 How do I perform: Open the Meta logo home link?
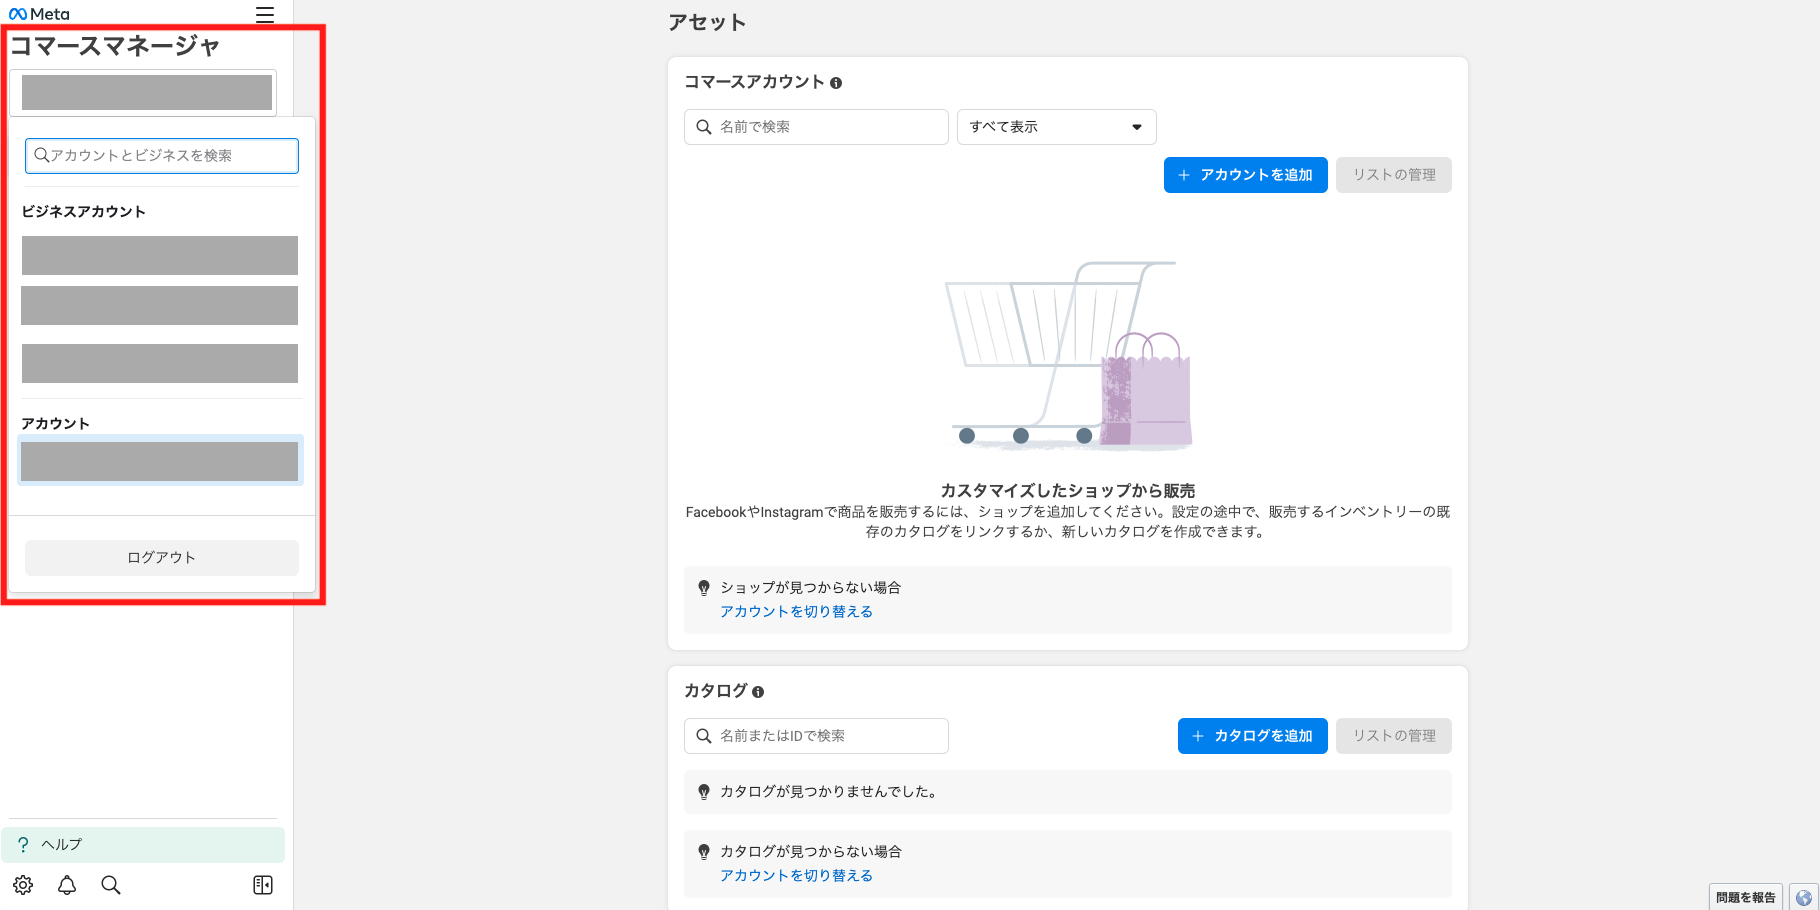click(x=39, y=14)
